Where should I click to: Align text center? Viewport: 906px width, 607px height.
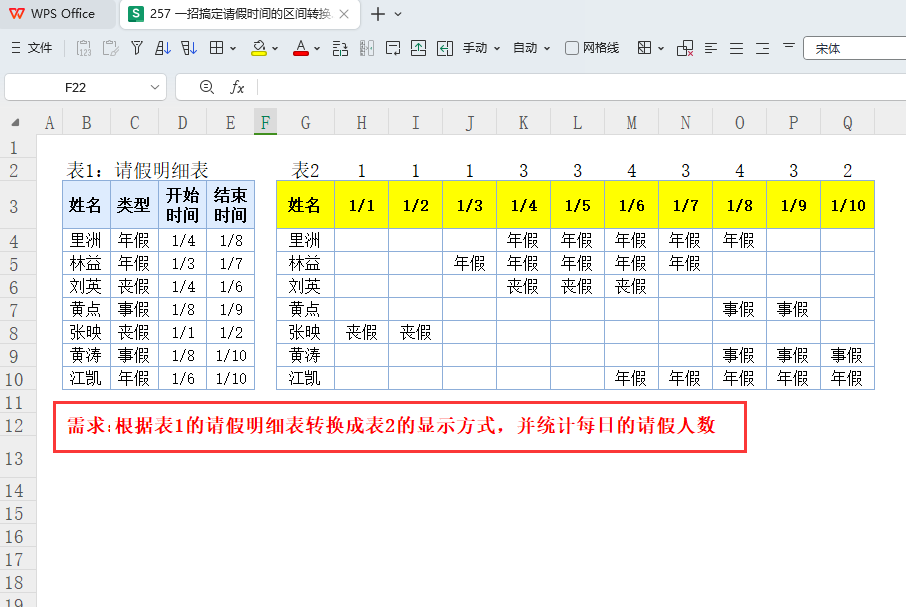(x=736, y=48)
